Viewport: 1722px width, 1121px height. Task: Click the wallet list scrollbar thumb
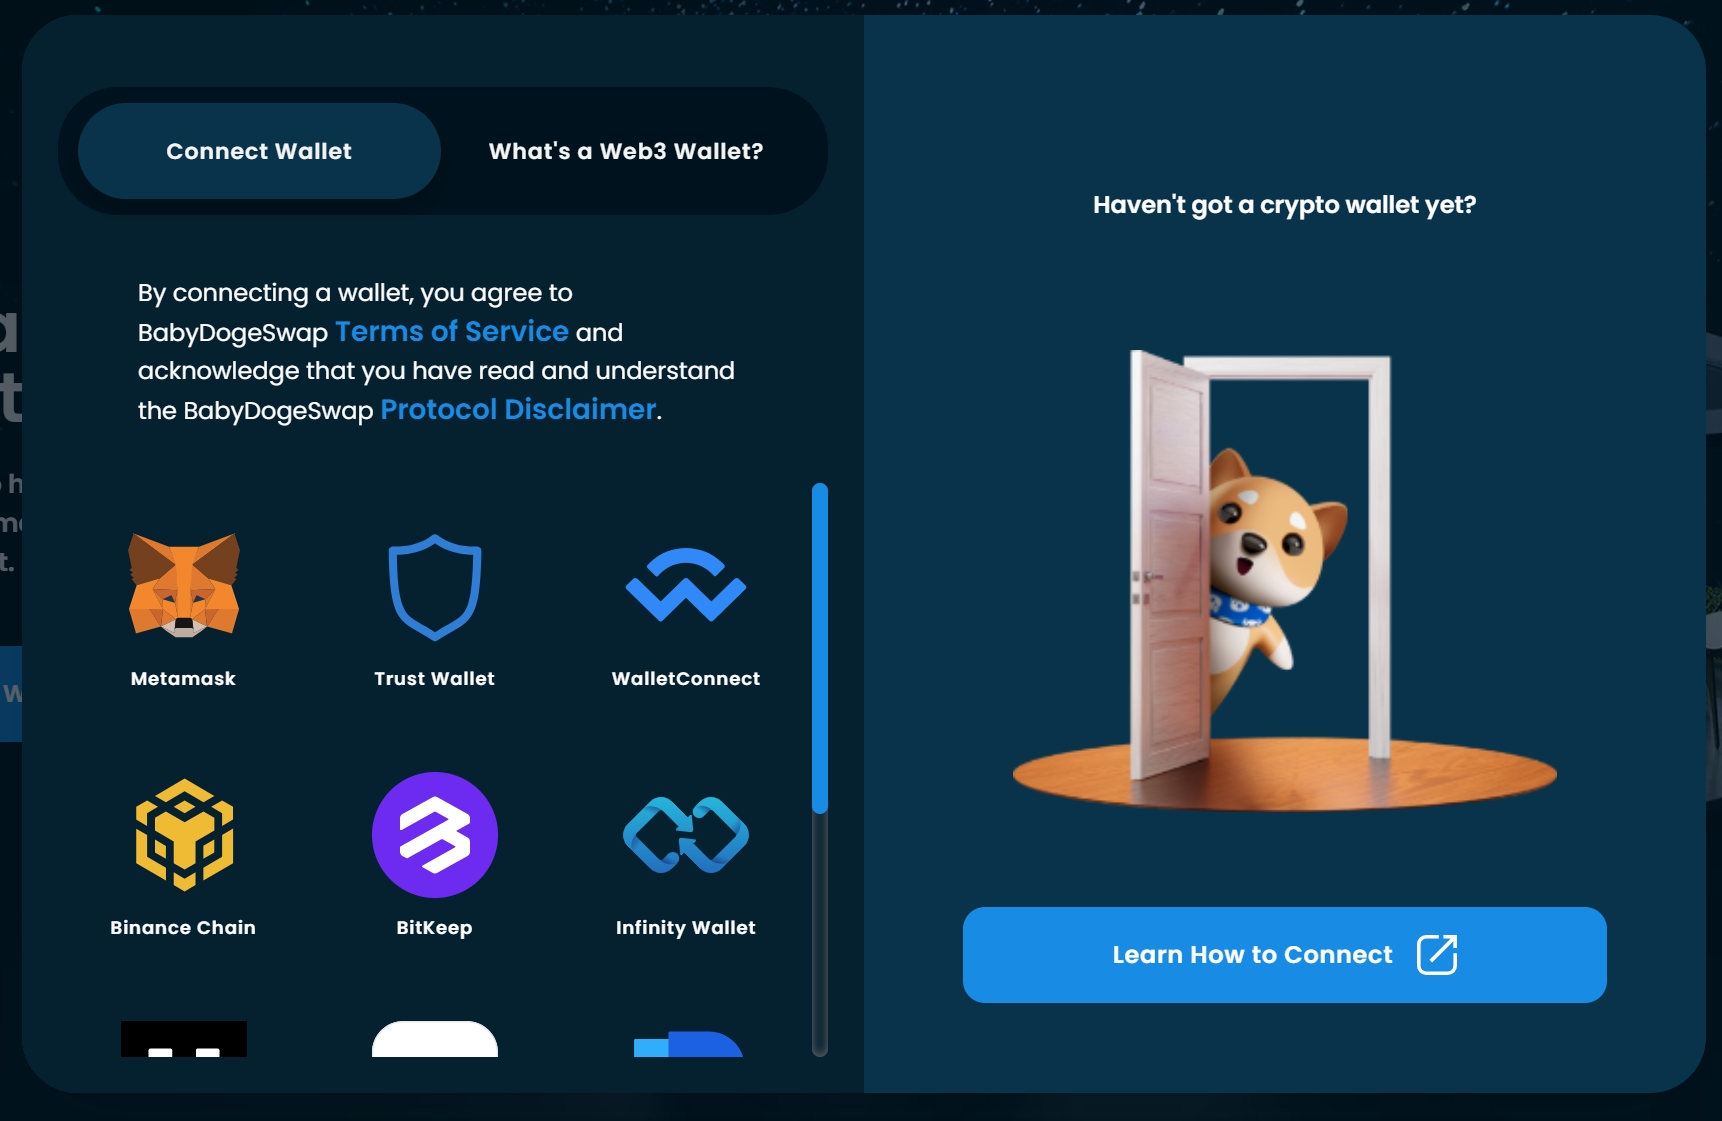pos(820,648)
